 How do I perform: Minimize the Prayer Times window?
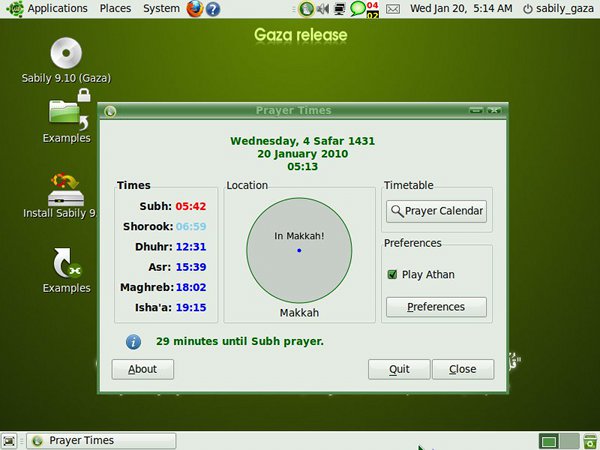[476, 111]
